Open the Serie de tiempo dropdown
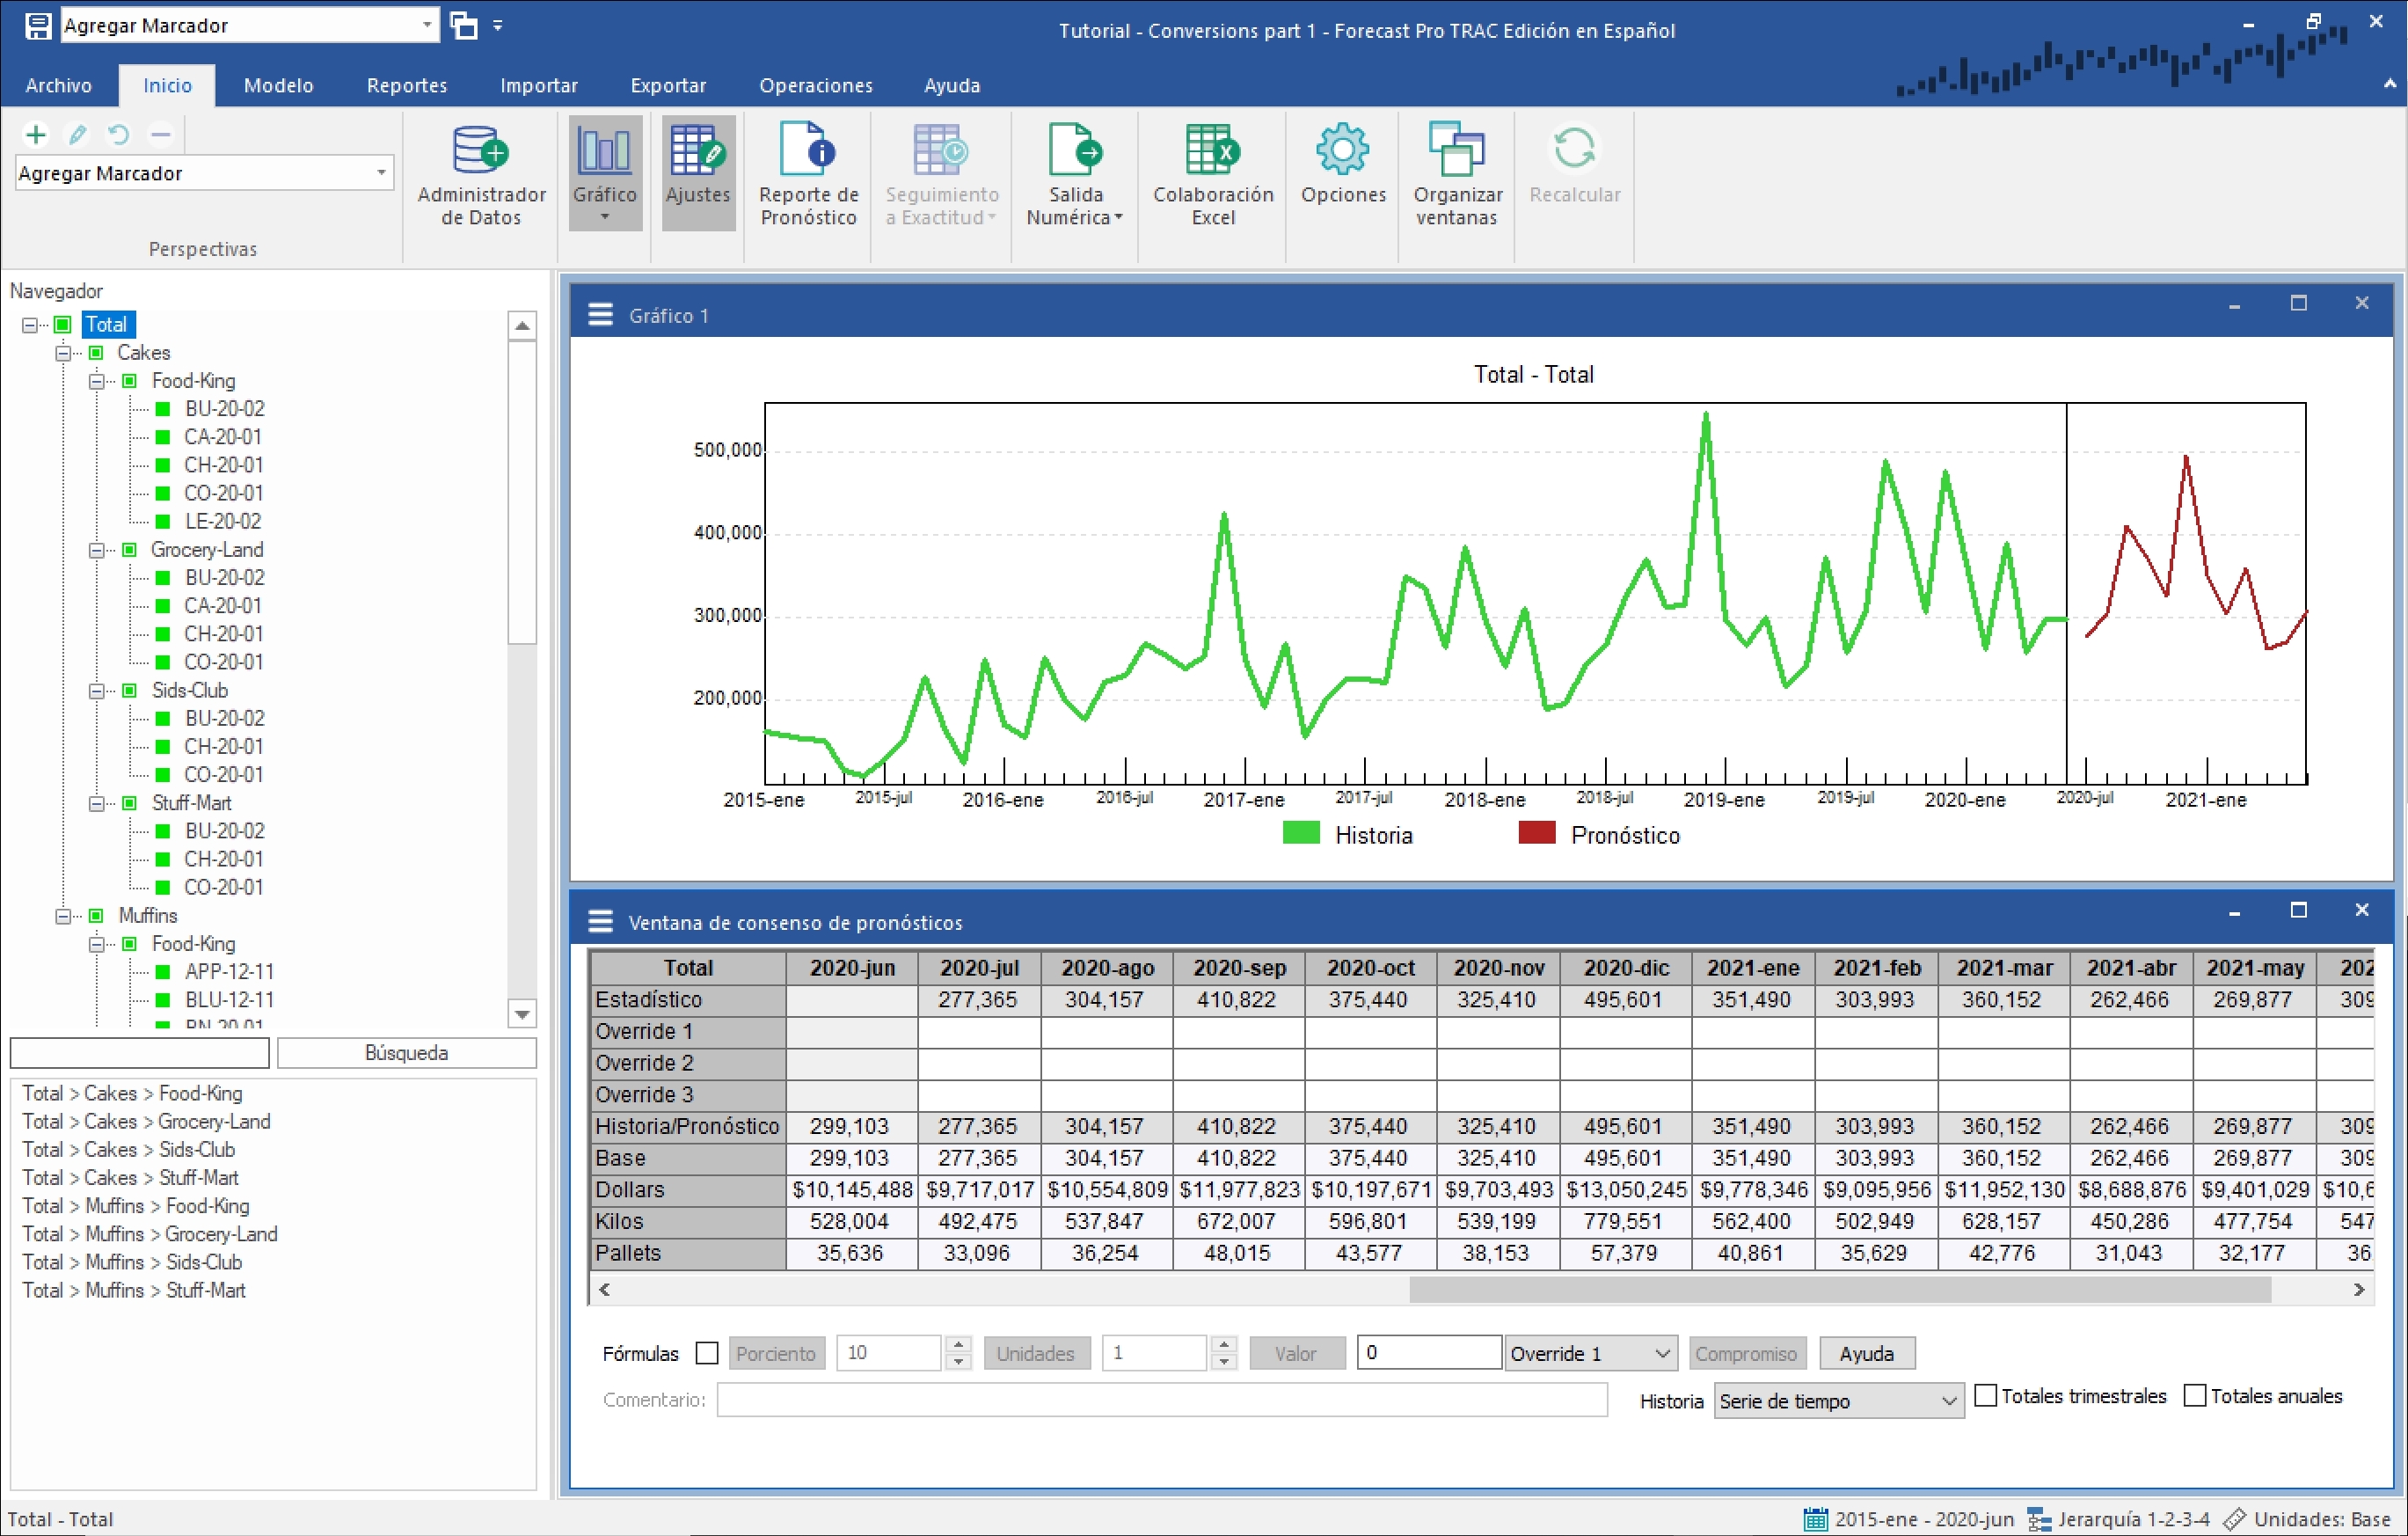 point(1837,1401)
